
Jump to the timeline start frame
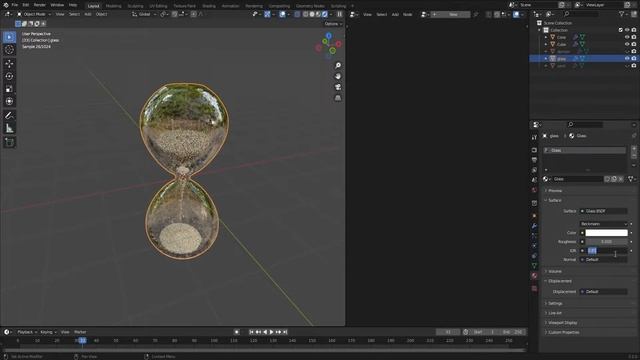(251, 332)
